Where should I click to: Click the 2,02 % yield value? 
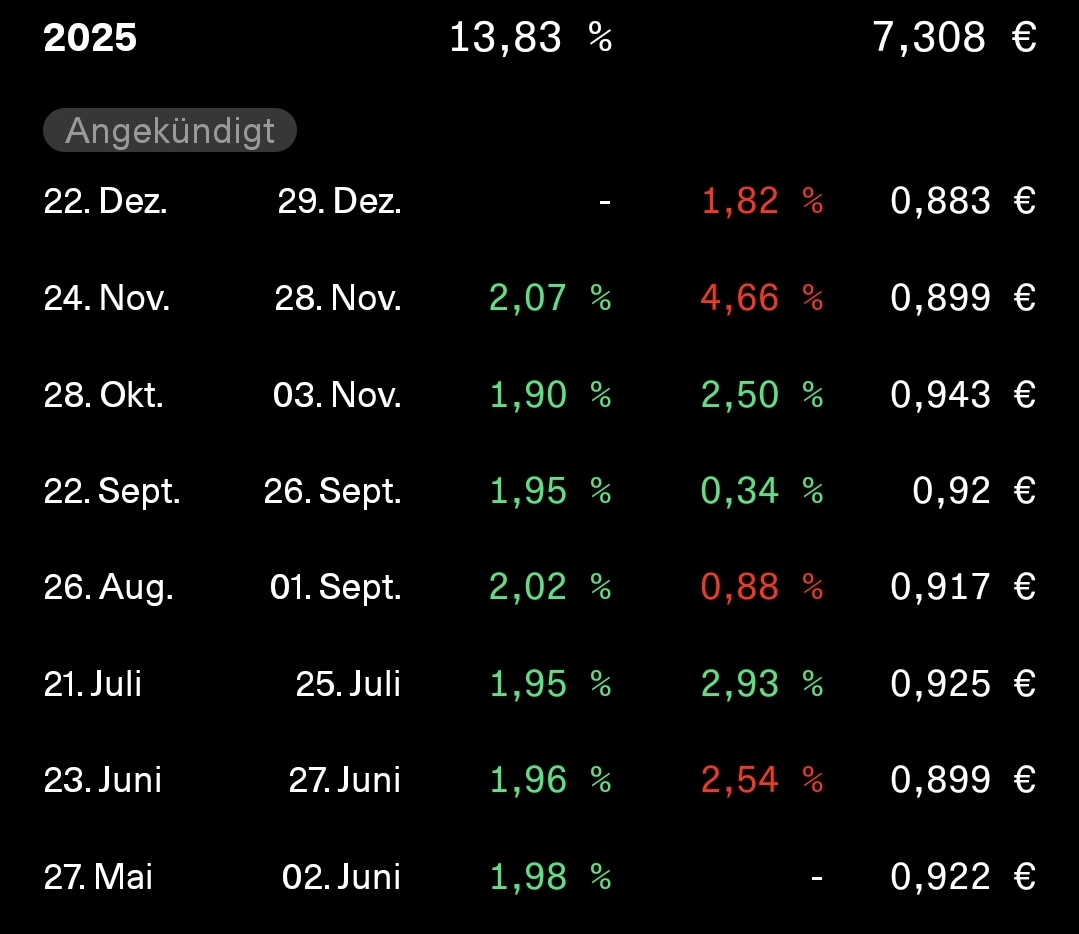549,587
